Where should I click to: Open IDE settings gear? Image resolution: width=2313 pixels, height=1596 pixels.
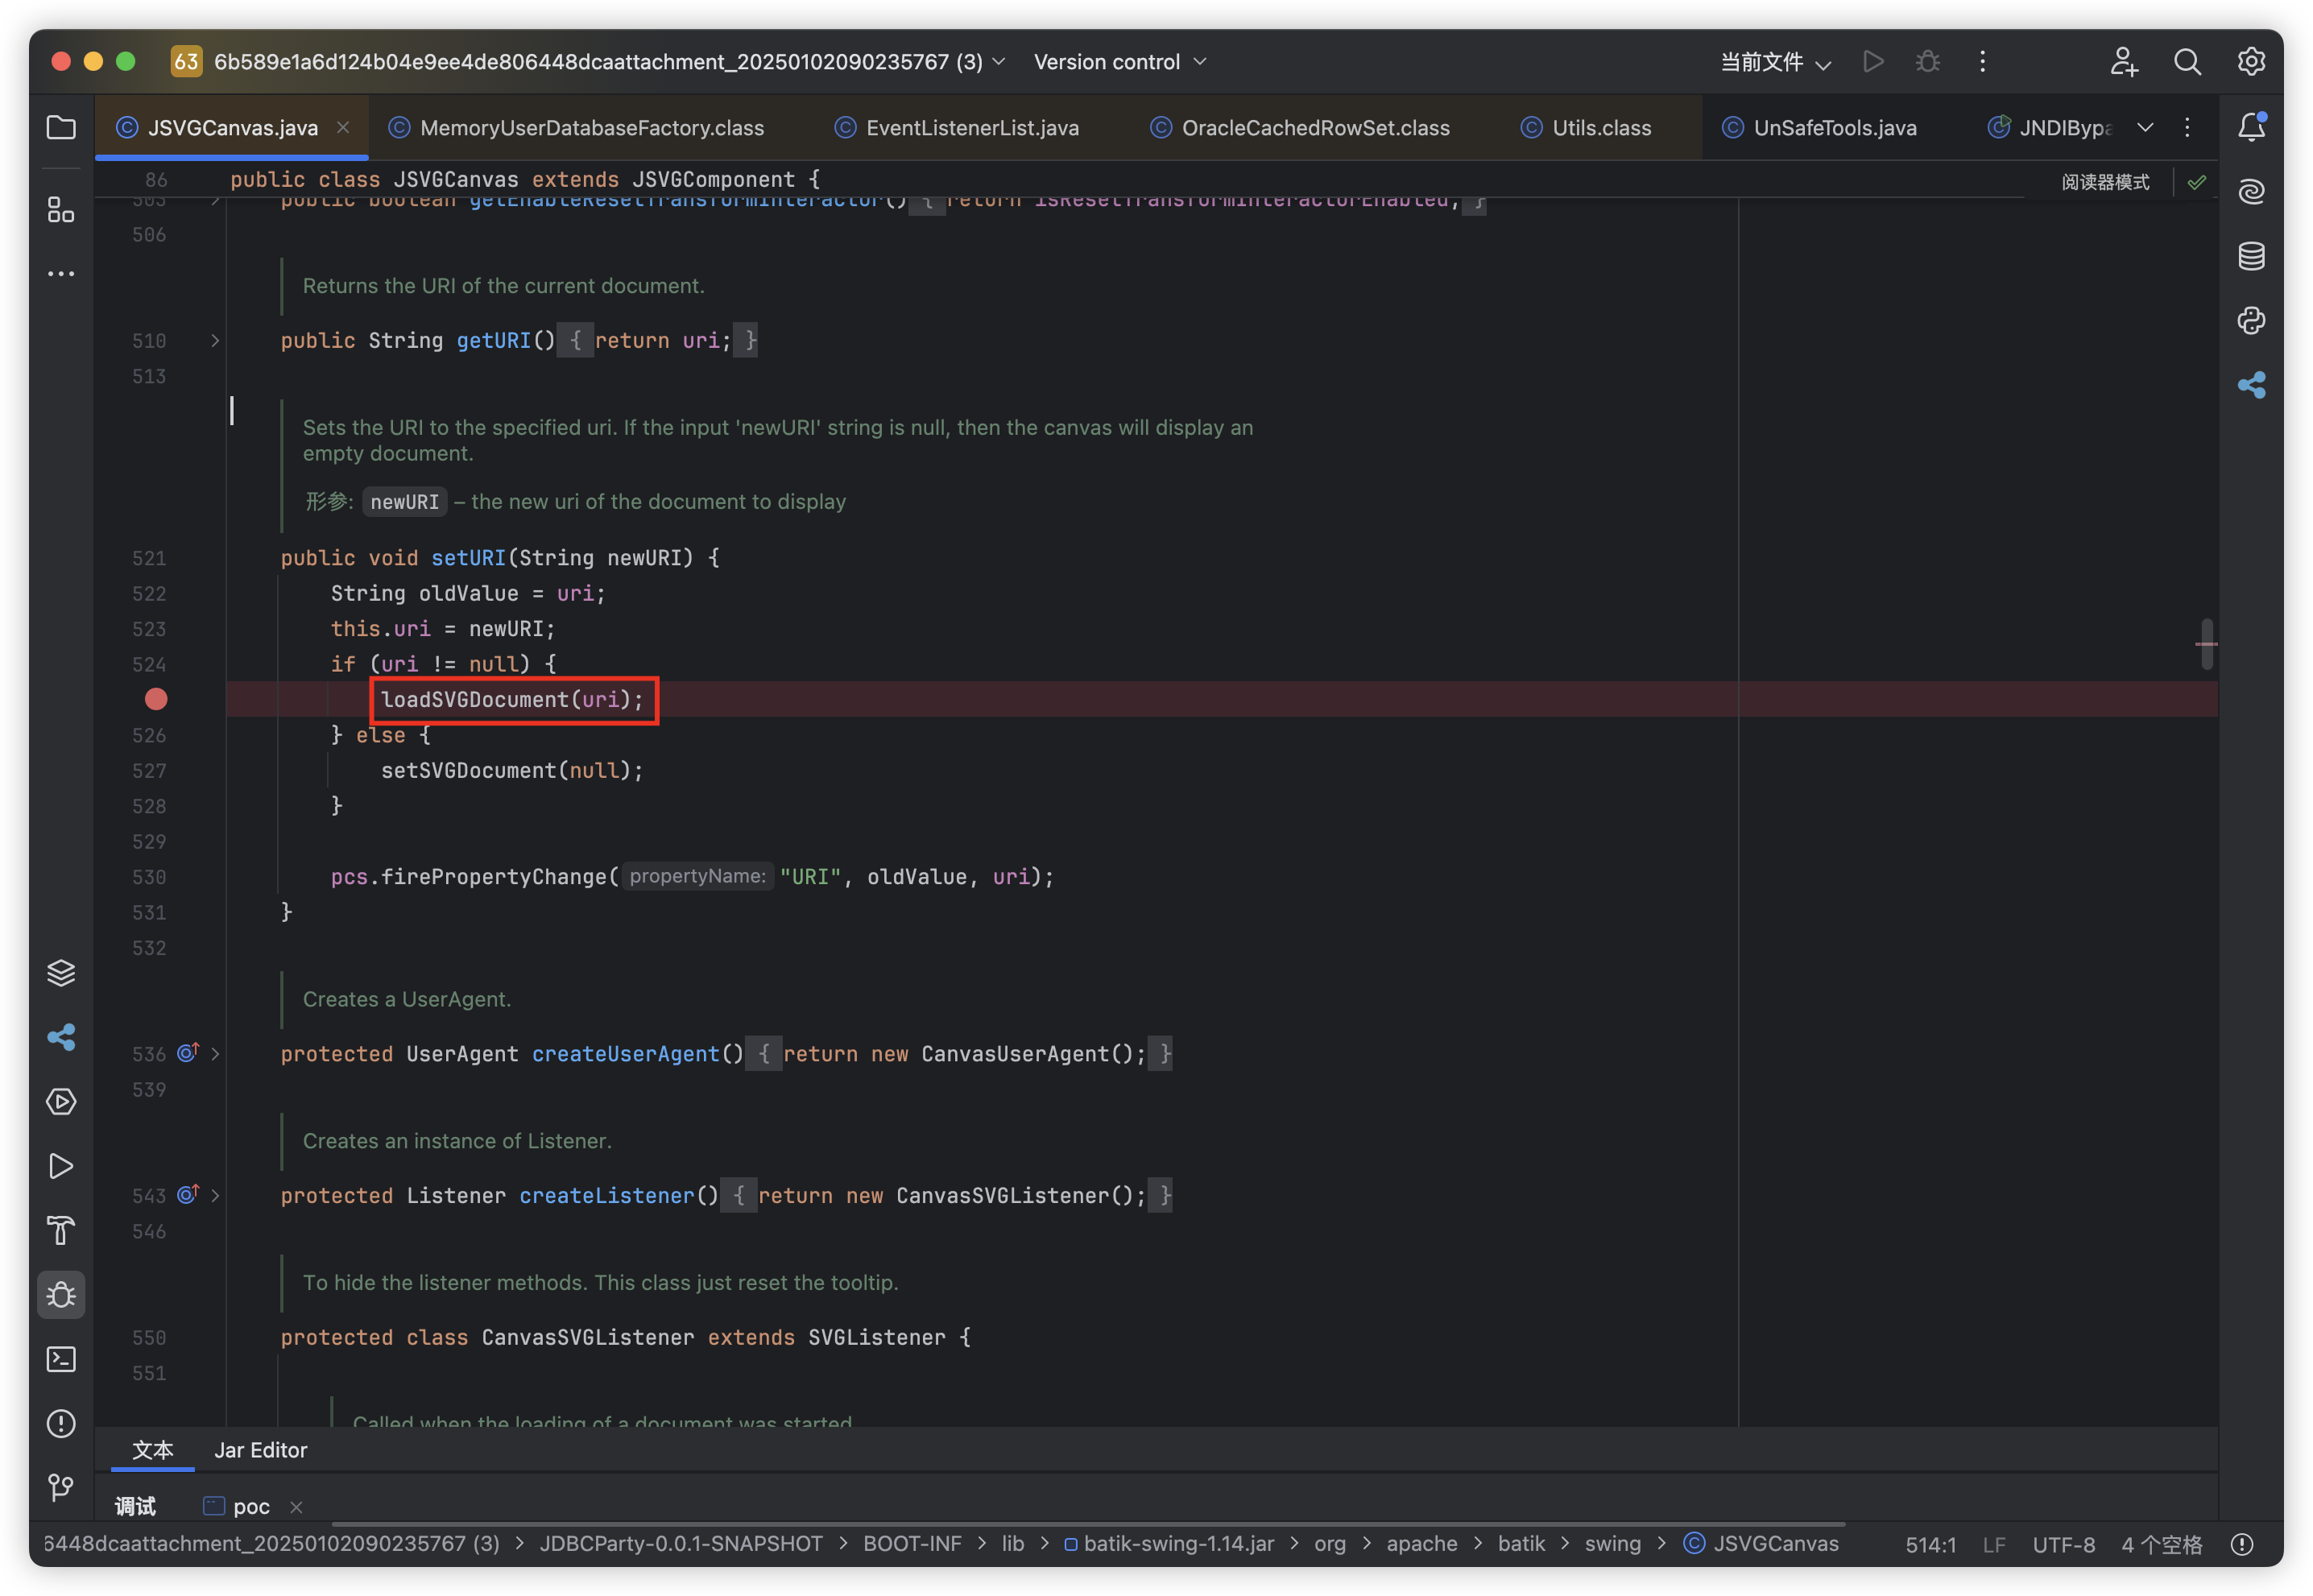(x=2251, y=62)
